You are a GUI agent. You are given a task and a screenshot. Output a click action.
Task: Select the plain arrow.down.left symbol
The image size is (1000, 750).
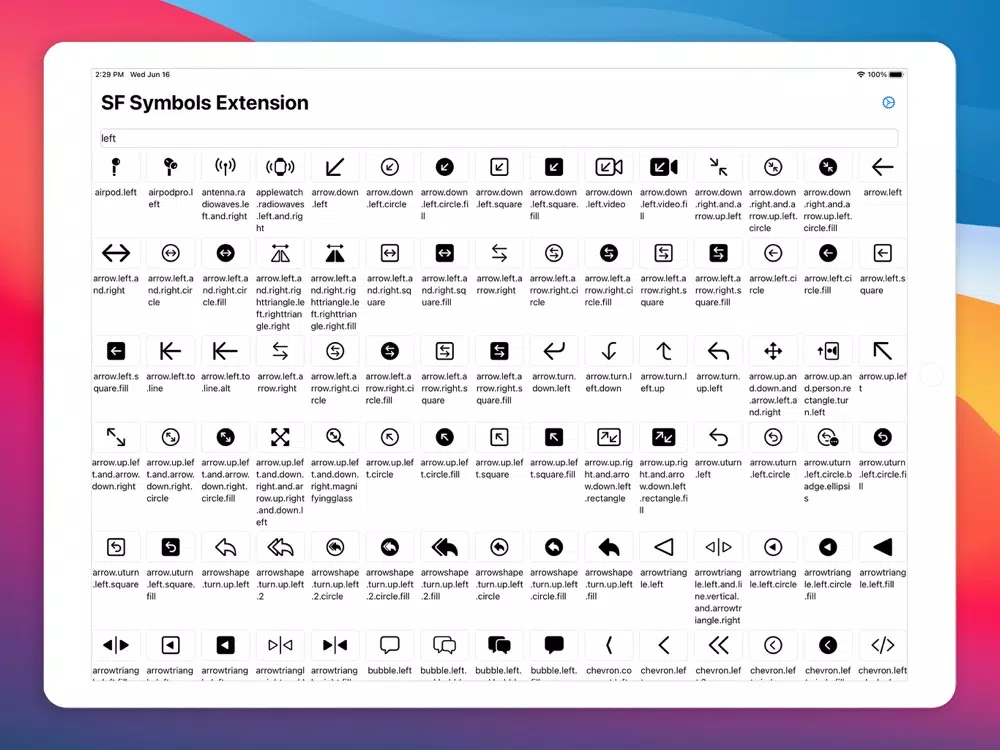coord(335,167)
